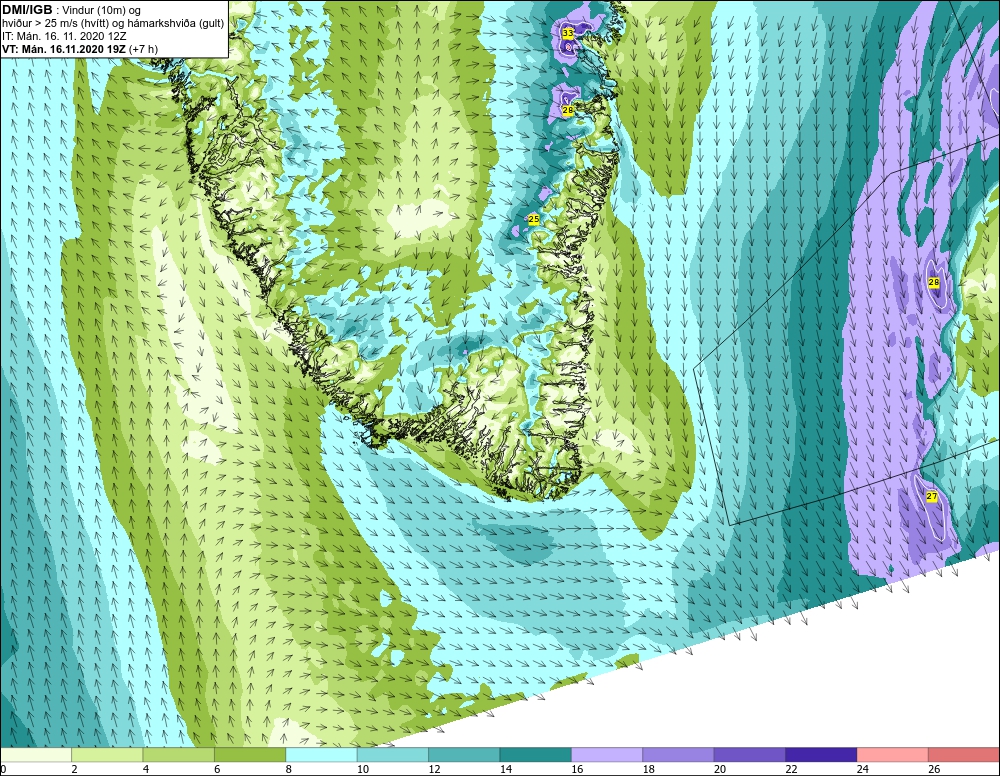Viewport: 1000px width, 776px height.
Task: Click the 'VT: Mán. 16.11.2020 19Z (+7 h)' line
Action: pyautogui.click(x=80, y=49)
